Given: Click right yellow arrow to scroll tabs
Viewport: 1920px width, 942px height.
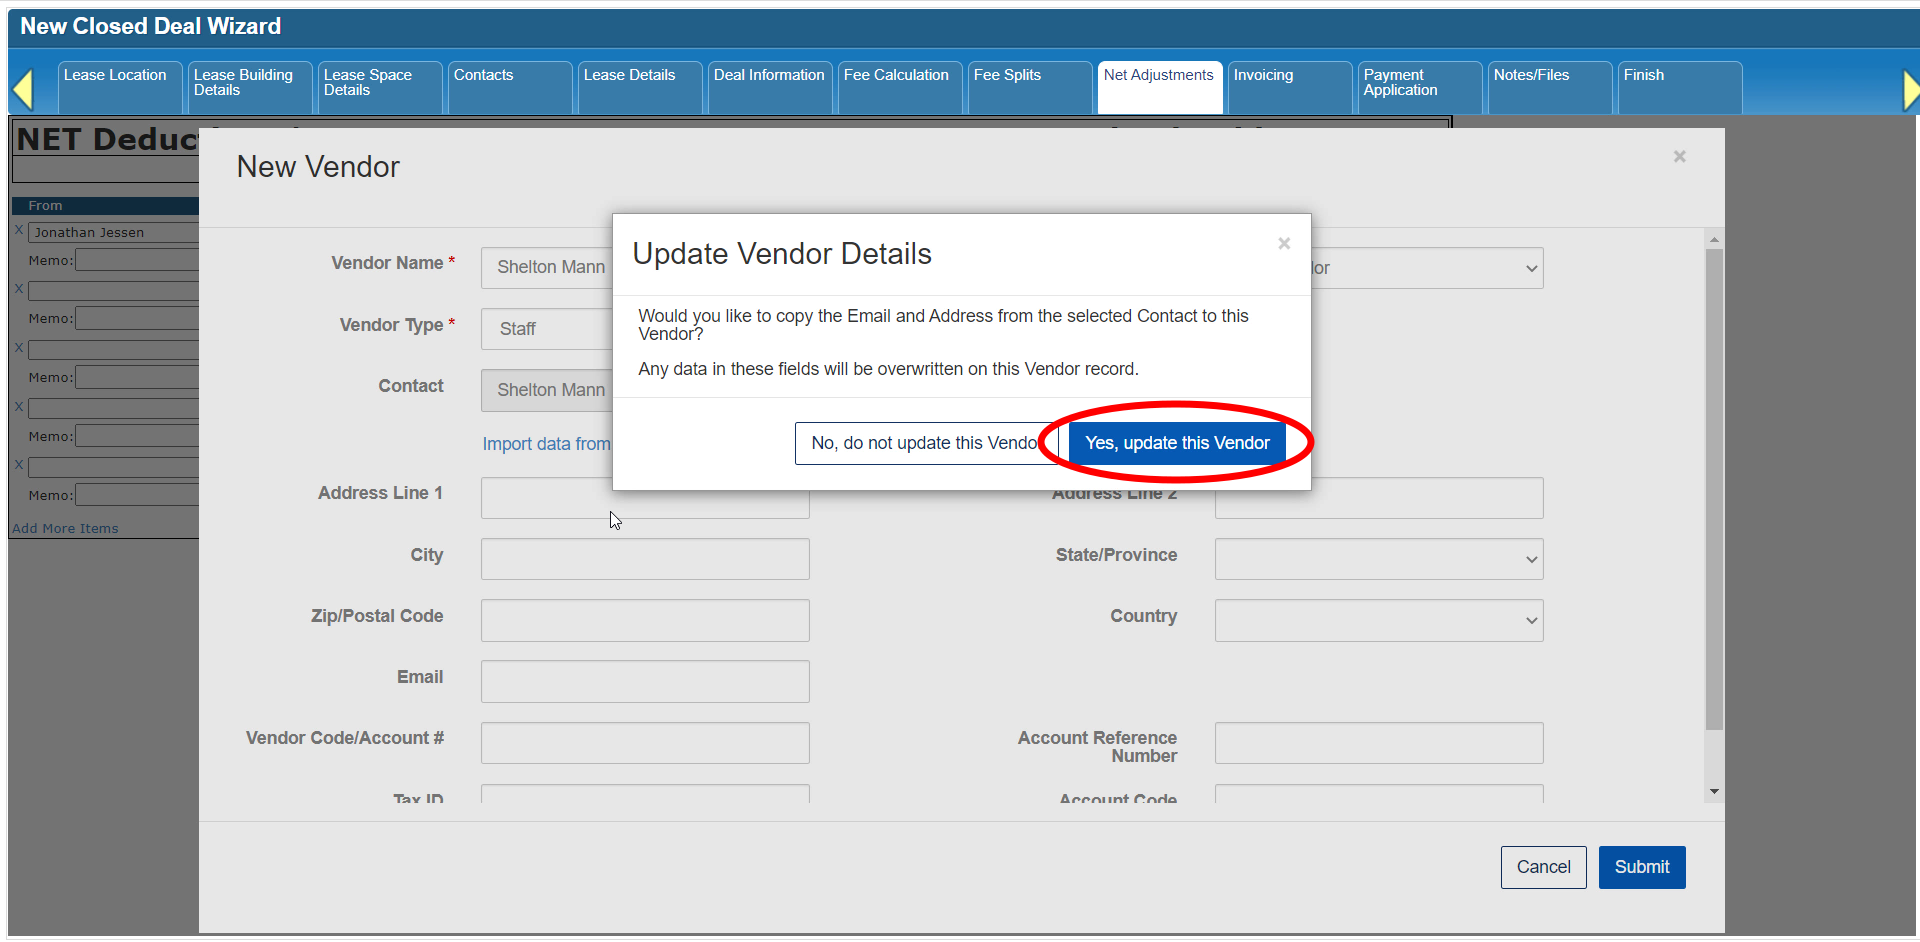Looking at the screenshot, I should (x=1909, y=90).
